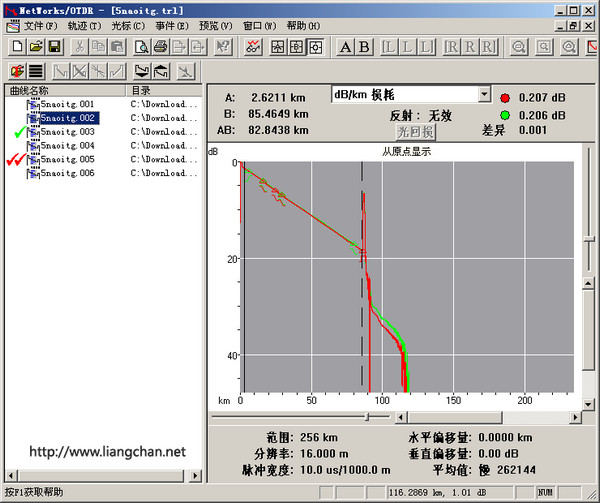The width and height of the screenshot is (600, 503).
Task: Click the horizontal scrollbar thumb under graph
Action: 367,416
